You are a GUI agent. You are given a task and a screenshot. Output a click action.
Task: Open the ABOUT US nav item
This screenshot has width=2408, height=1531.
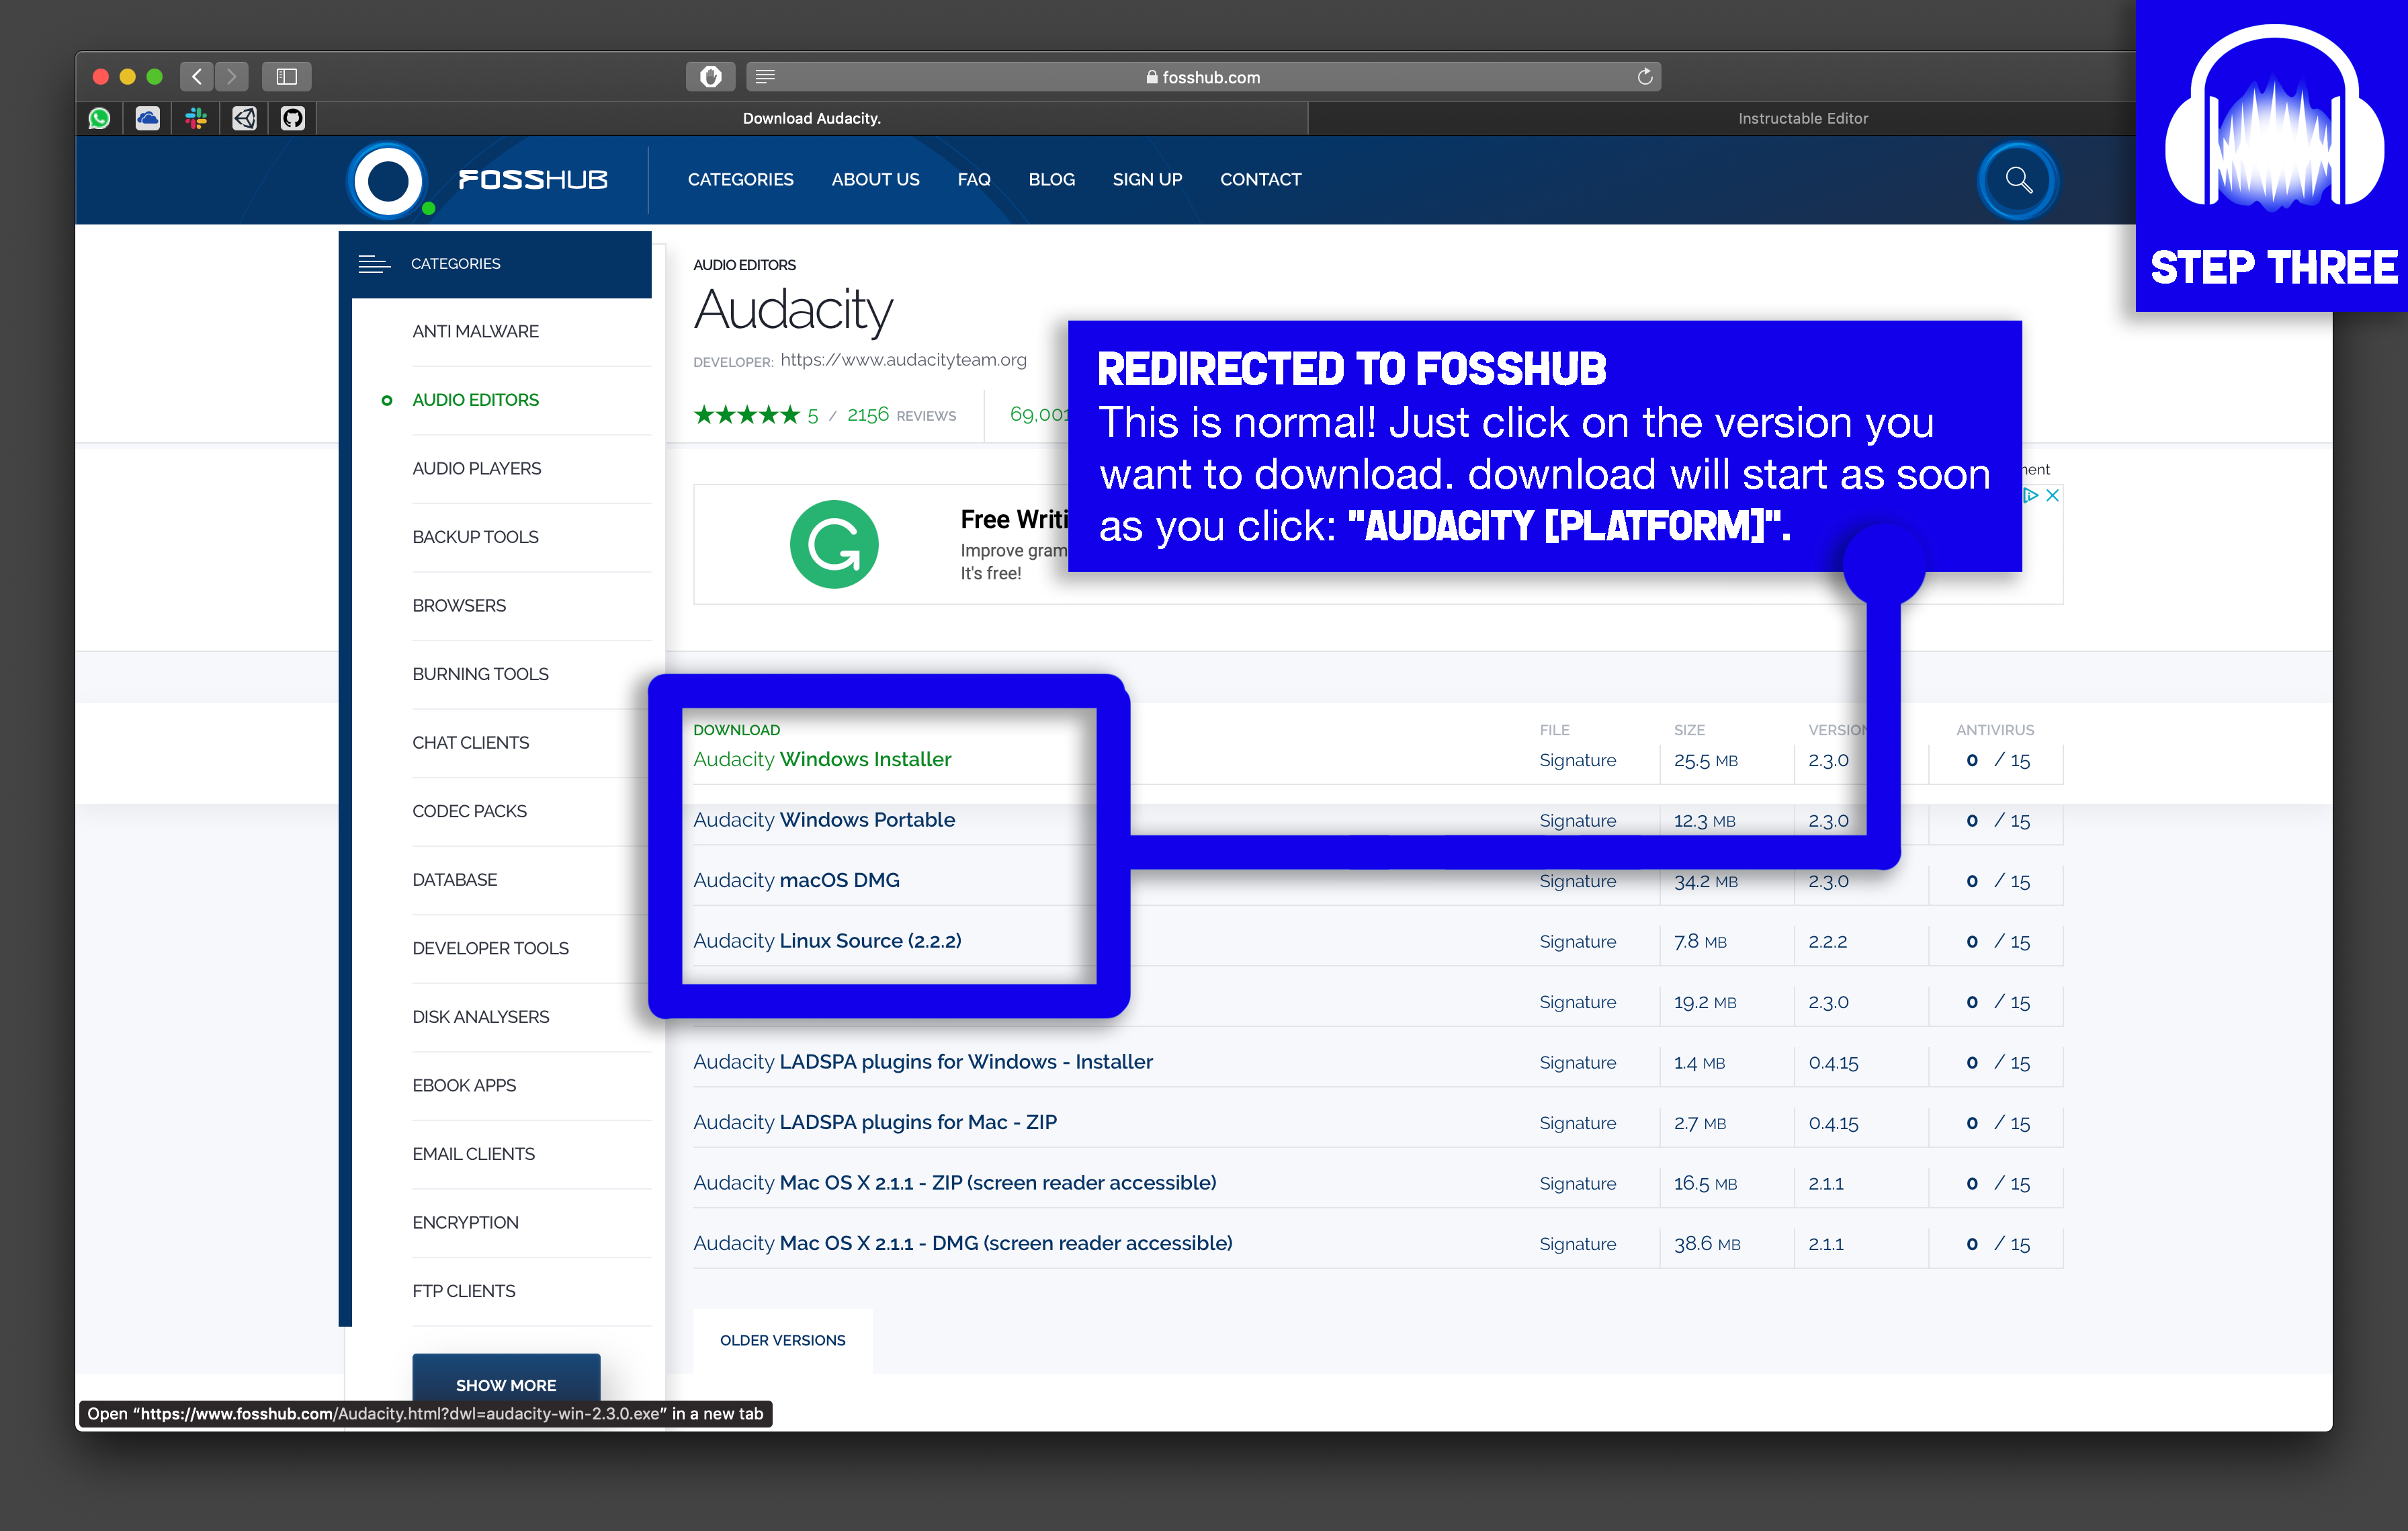pos(875,180)
